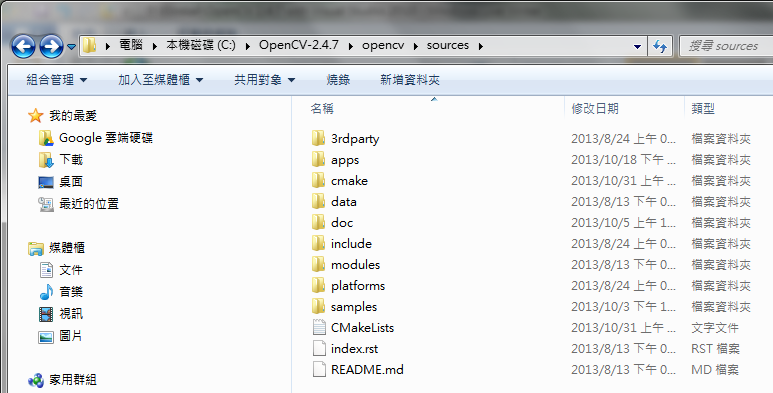Select the cmake folder icon
This screenshot has width=773, height=393.
pos(318,180)
